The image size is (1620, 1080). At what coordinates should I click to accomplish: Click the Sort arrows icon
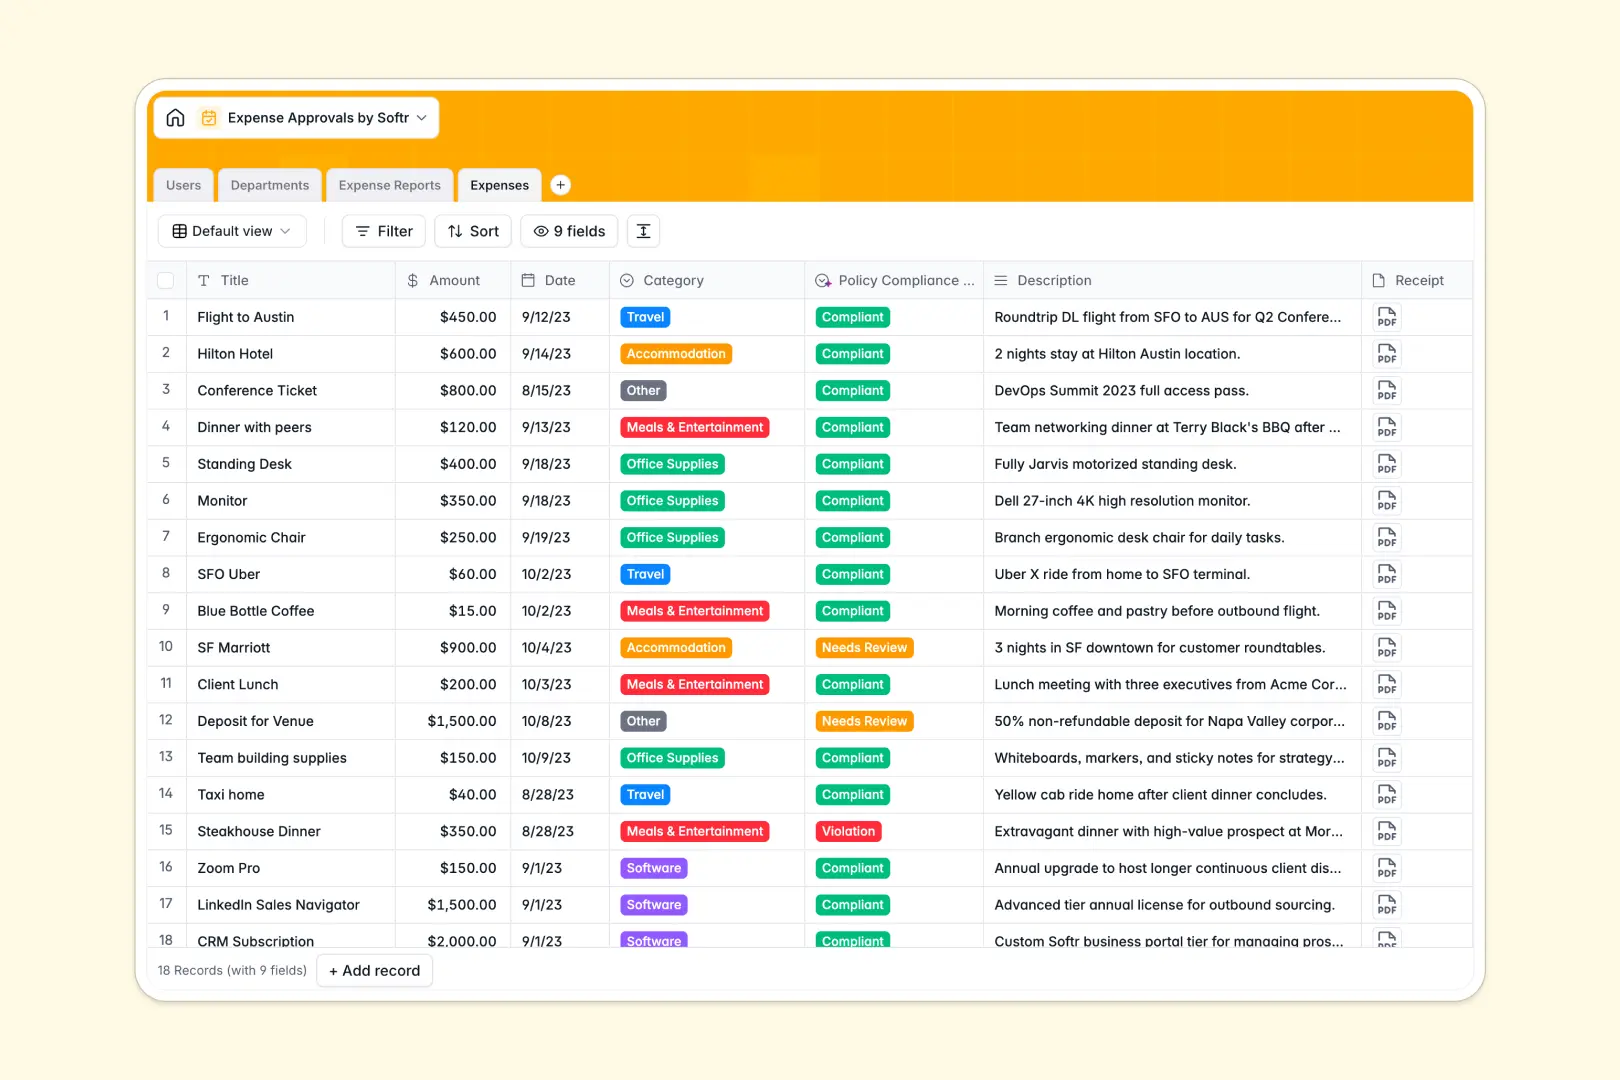[455, 231]
